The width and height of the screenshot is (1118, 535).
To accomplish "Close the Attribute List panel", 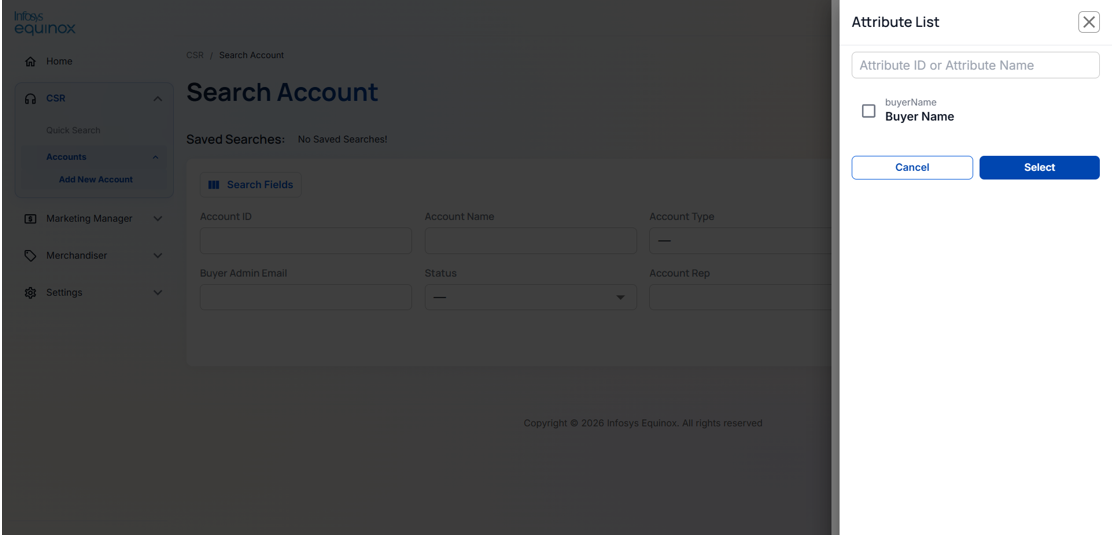I will click(1089, 22).
